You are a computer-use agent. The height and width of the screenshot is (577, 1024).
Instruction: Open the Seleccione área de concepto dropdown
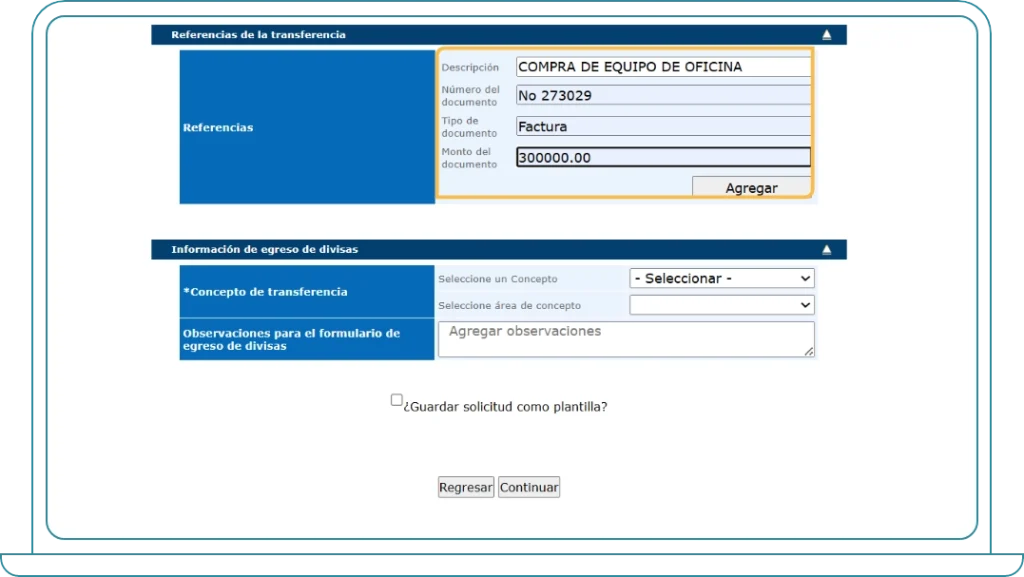[x=722, y=305]
